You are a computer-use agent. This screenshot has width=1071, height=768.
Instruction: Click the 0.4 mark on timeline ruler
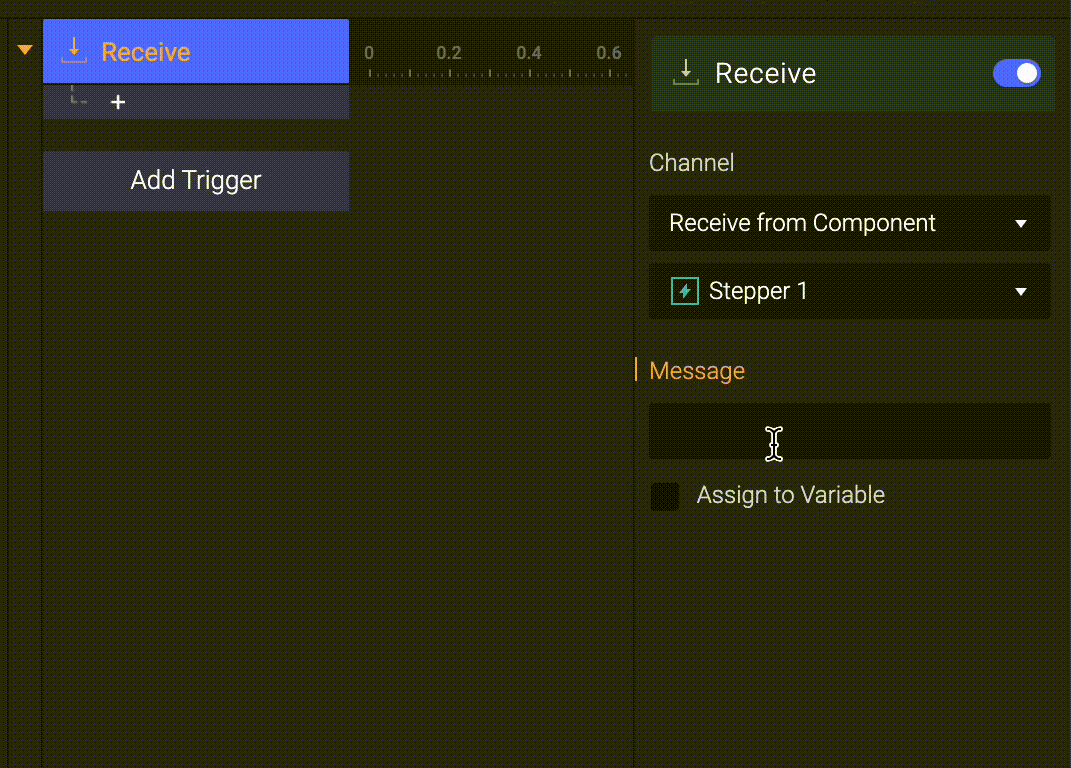[x=529, y=53]
